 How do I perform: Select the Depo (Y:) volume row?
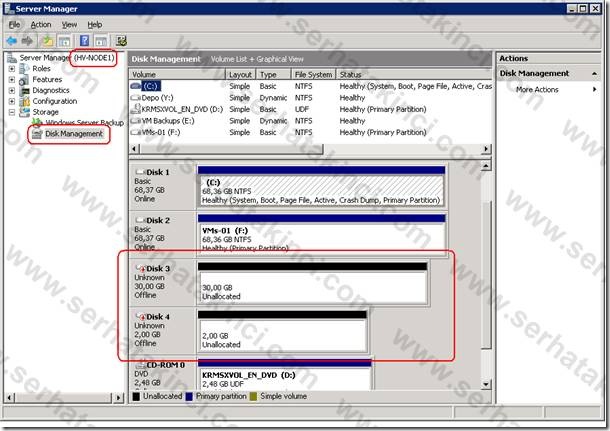click(310, 98)
